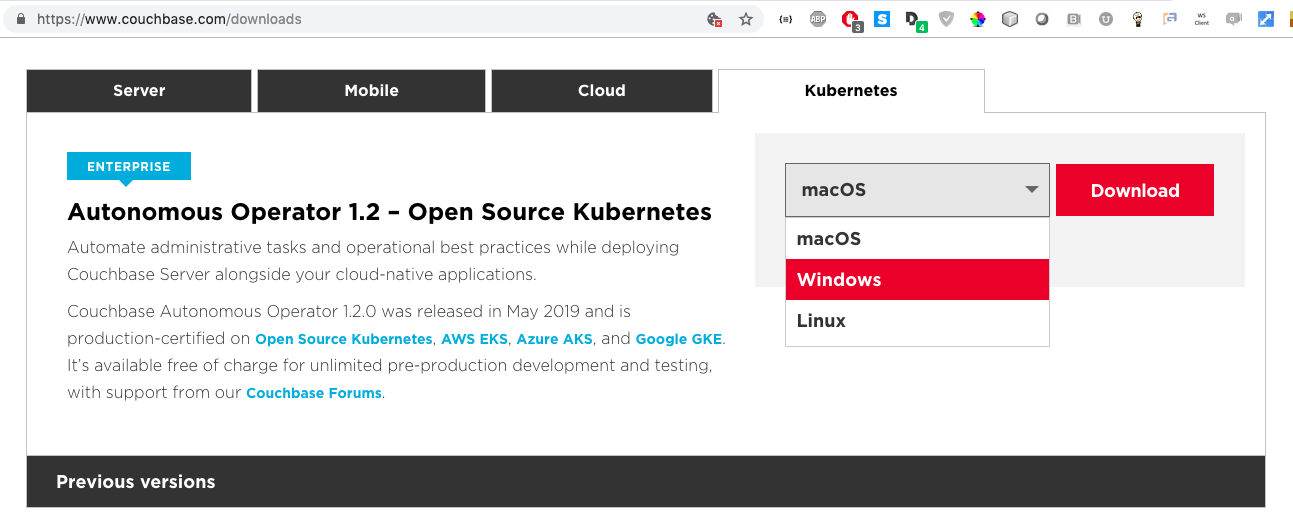
Task: Click the lock icon for site security info
Action: click(x=21, y=19)
